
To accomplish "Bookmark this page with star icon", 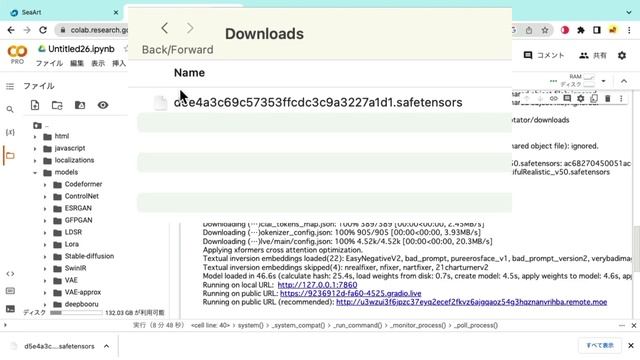I will 545,30.
